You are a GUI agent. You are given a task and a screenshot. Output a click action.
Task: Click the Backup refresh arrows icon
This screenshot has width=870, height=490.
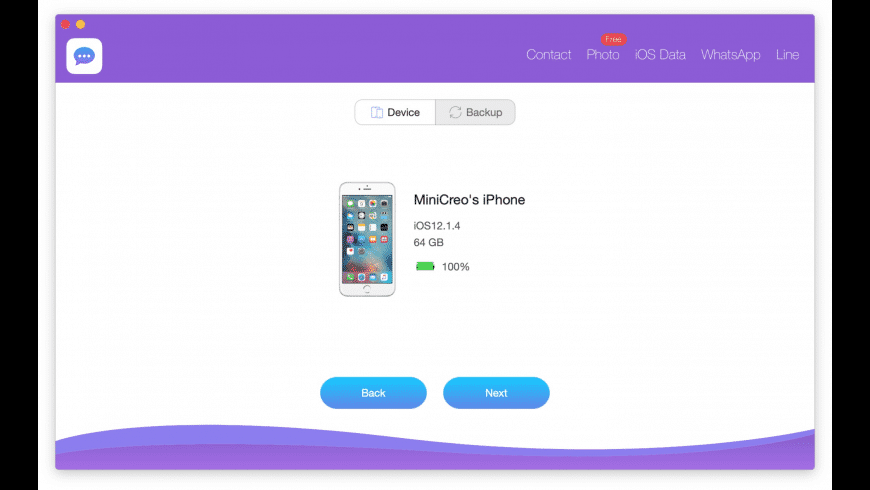[x=456, y=112]
